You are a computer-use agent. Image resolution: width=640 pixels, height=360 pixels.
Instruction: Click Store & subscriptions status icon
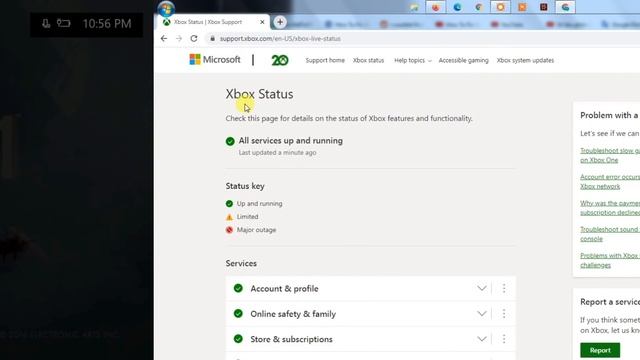(238, 339)
